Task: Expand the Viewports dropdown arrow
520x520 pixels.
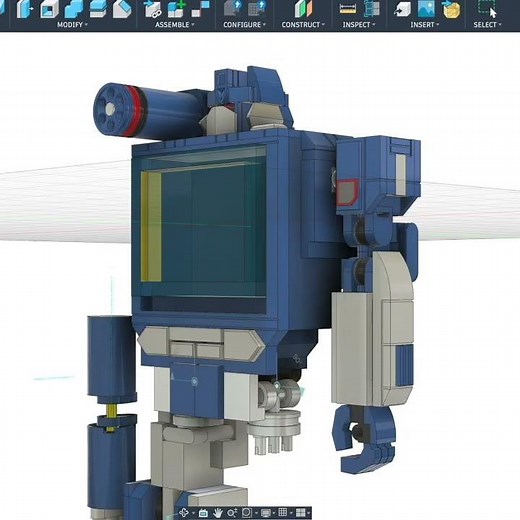Action: pyautogui.click(x=309, y=513)
